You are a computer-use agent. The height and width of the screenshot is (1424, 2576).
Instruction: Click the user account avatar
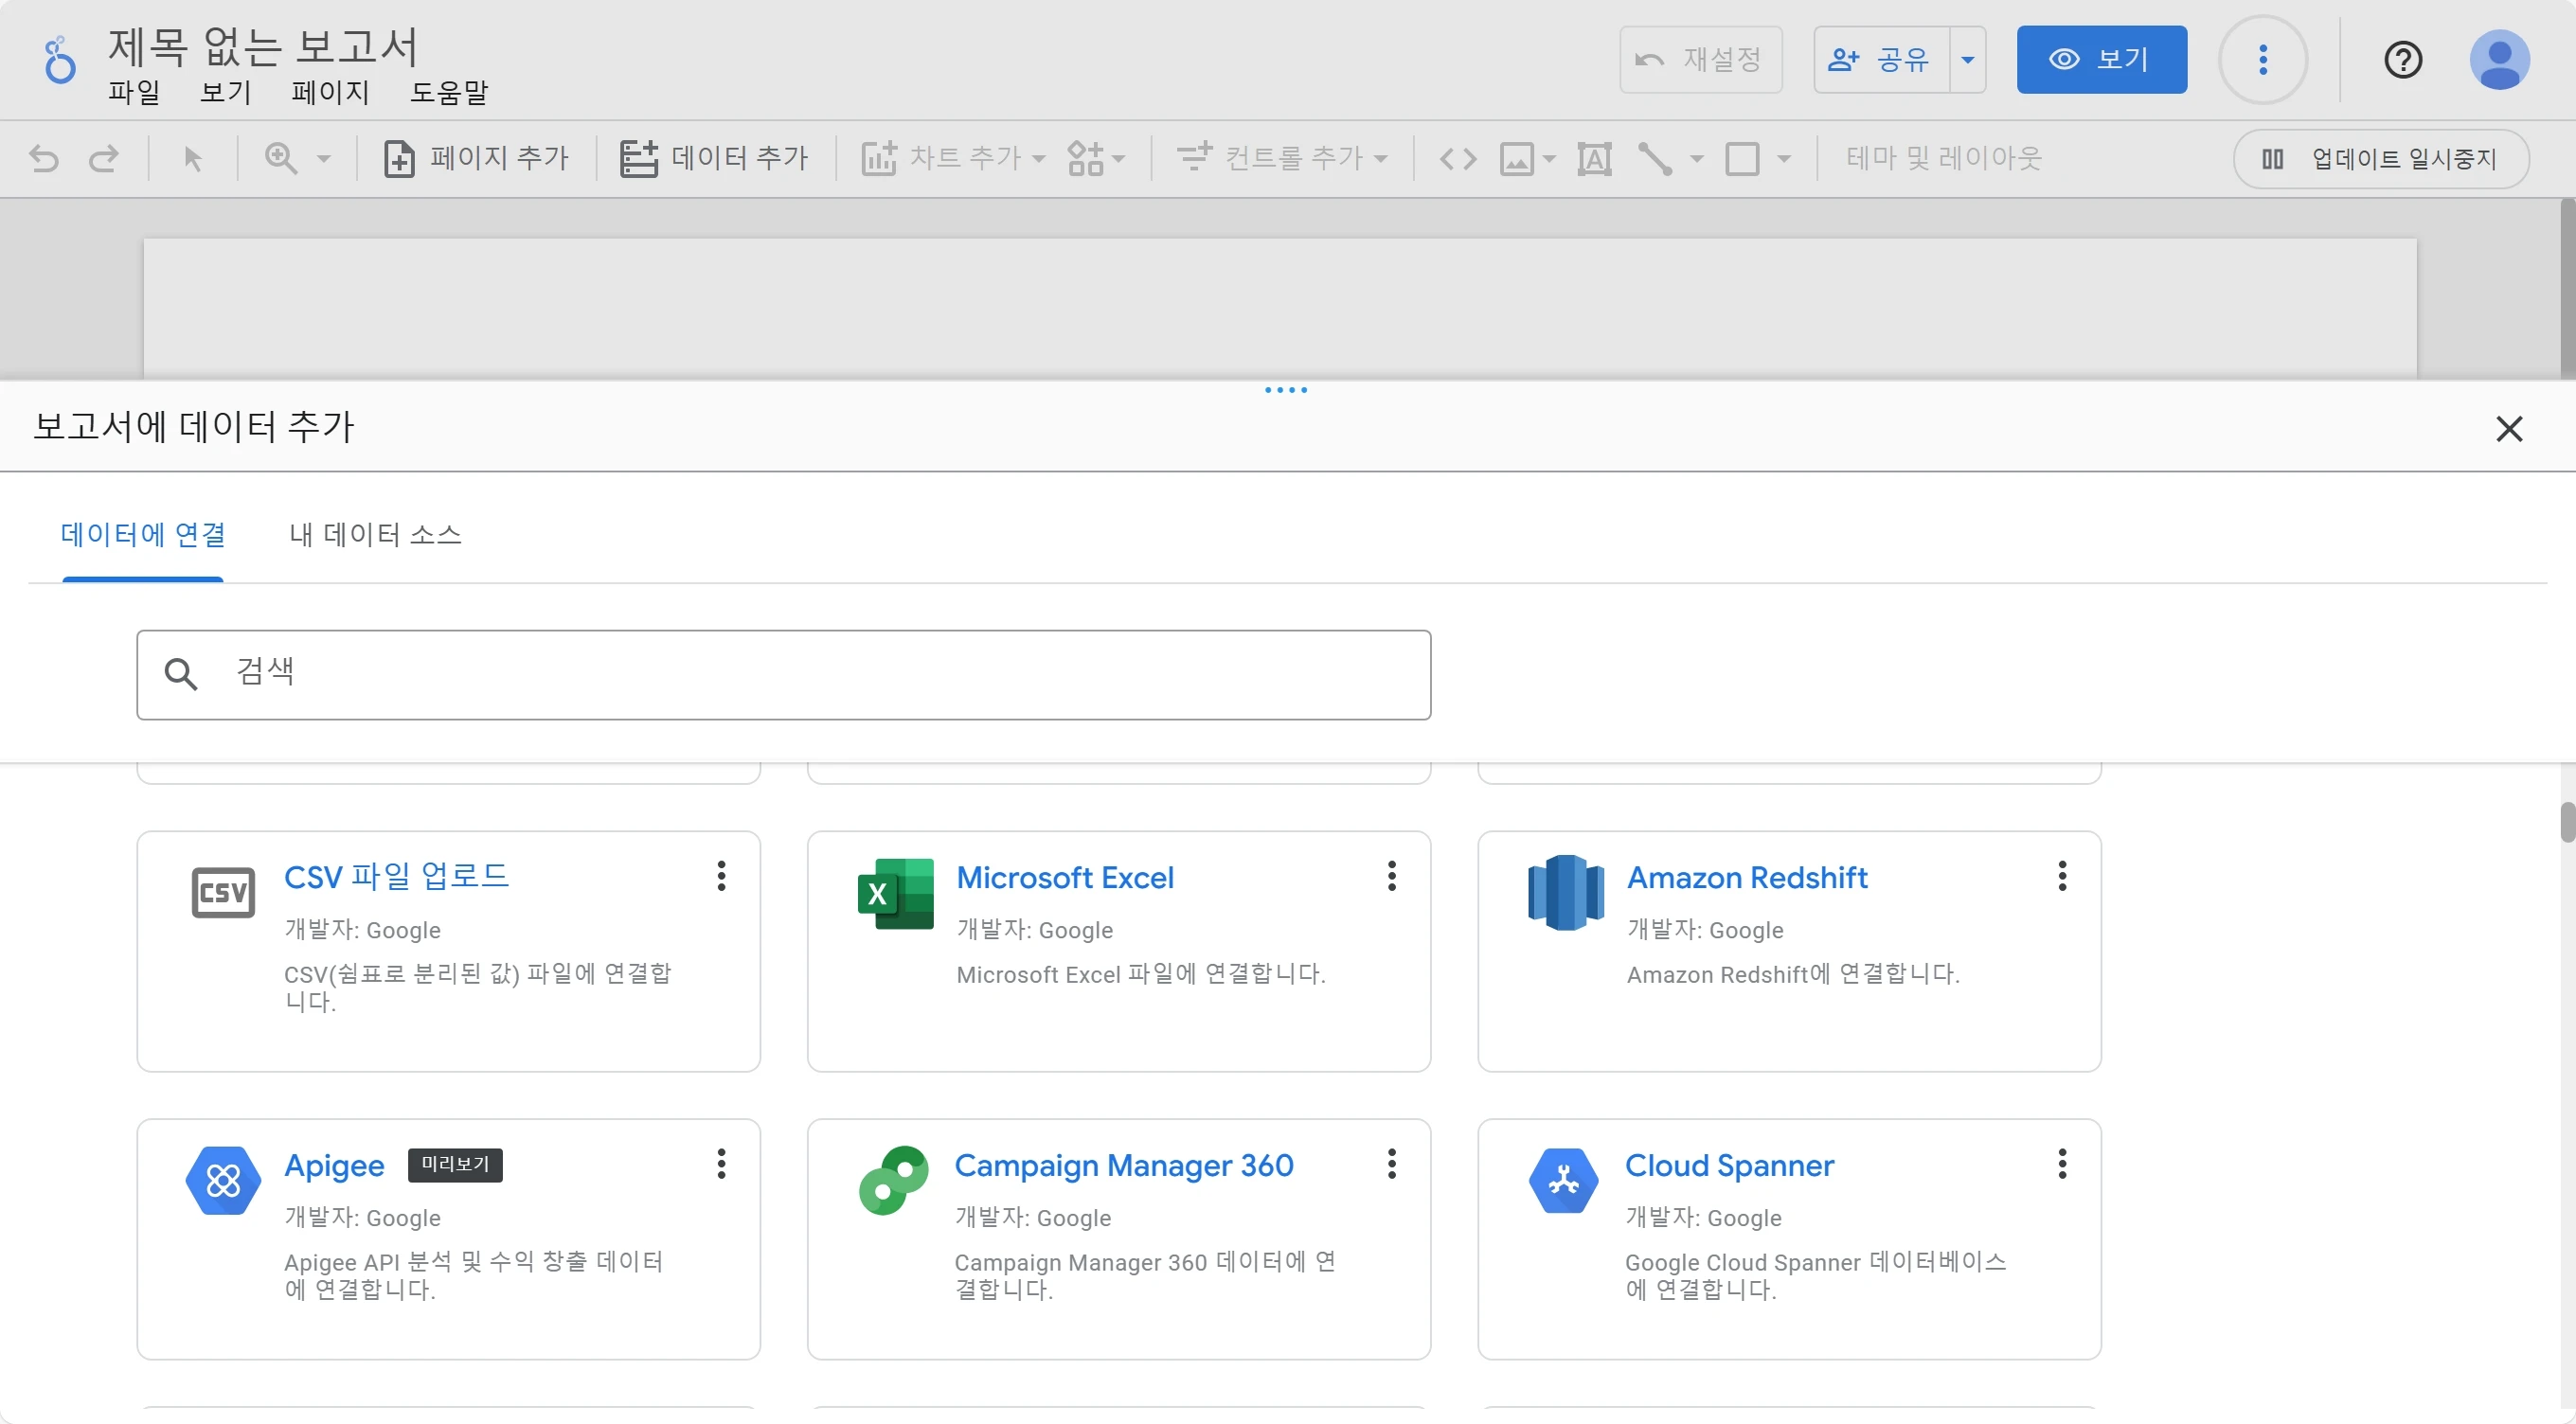[x=2499, y=59]
